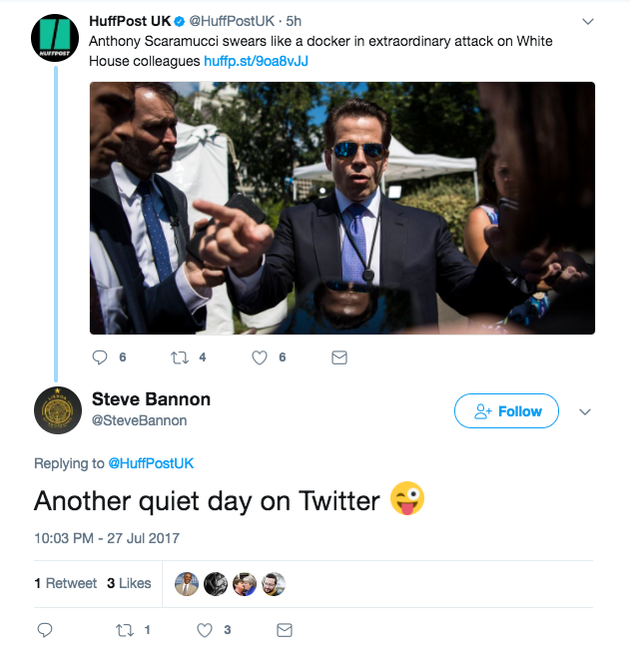Viewport: 630px width, 668px height.
Task: Show the list of 3 Likes
Action: [129, 583]
